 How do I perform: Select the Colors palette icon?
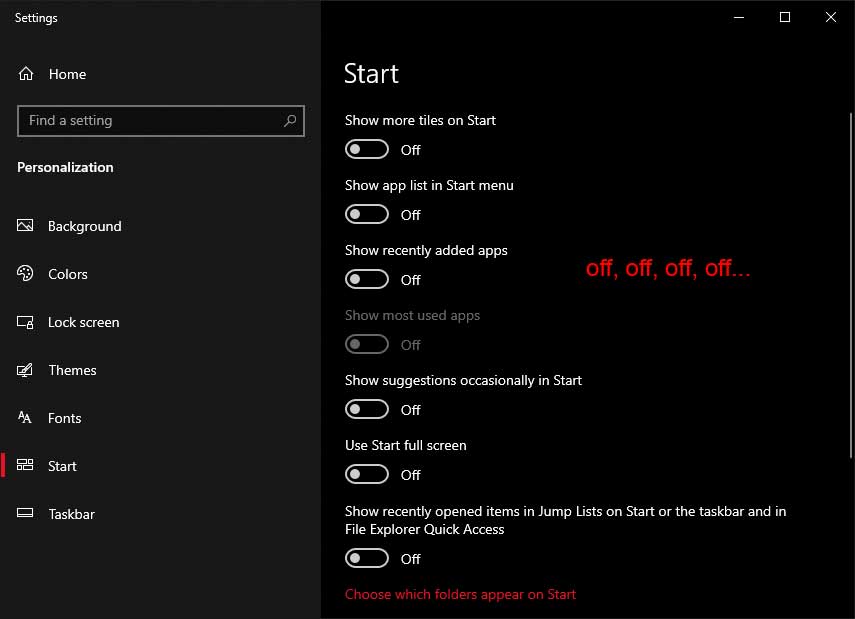point(25,273)
